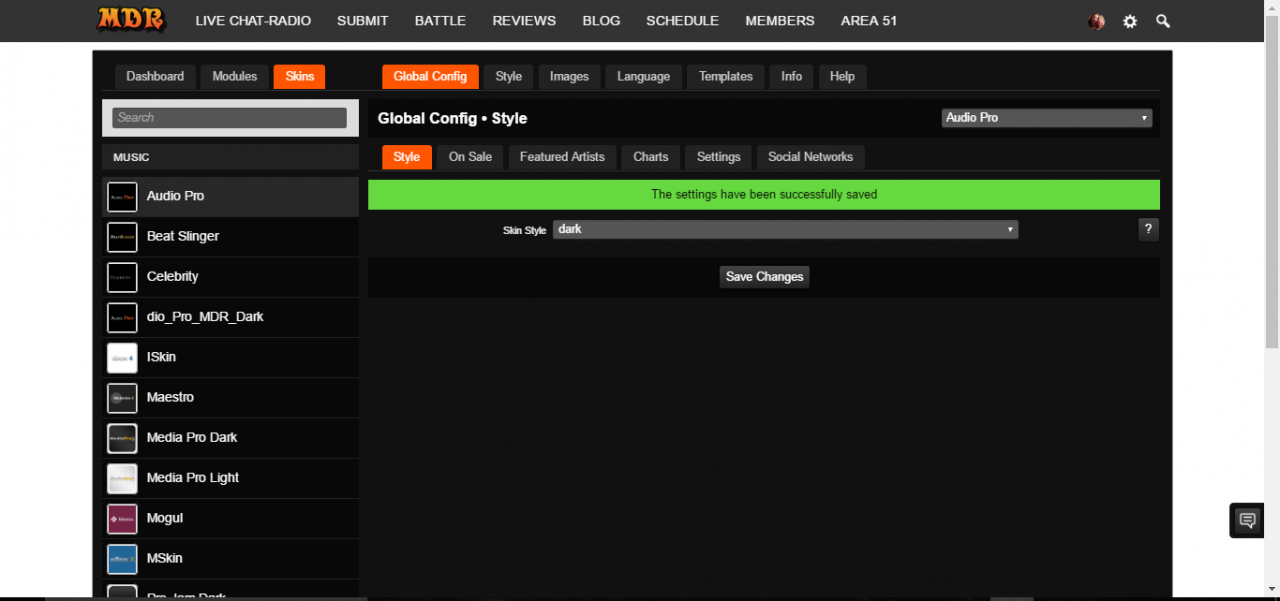Open the user profile avatar icon
The width and height of the screenshot is (1280, 601).
point(1097,21)
